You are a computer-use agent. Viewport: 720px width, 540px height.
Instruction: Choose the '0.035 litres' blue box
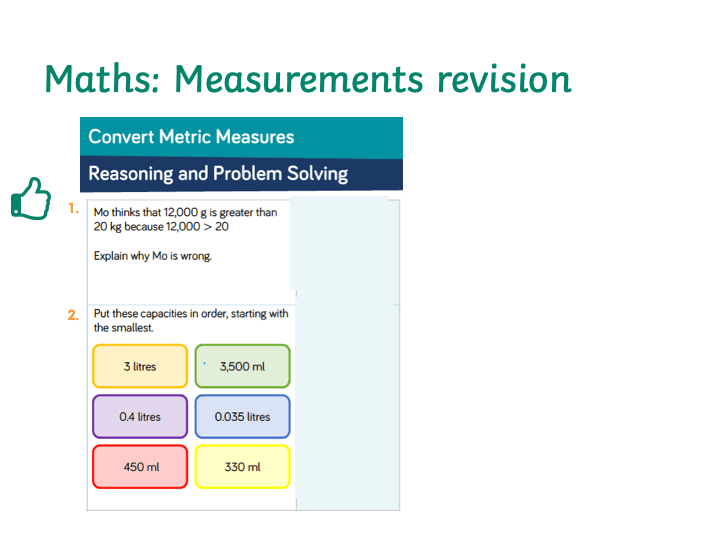point(242,416)
